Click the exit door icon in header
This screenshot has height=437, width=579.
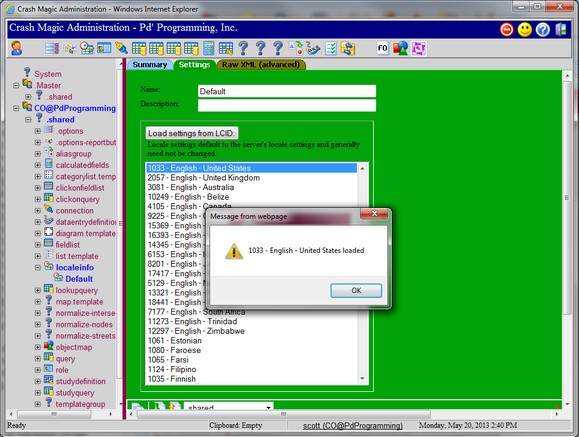tap(561, 30)
